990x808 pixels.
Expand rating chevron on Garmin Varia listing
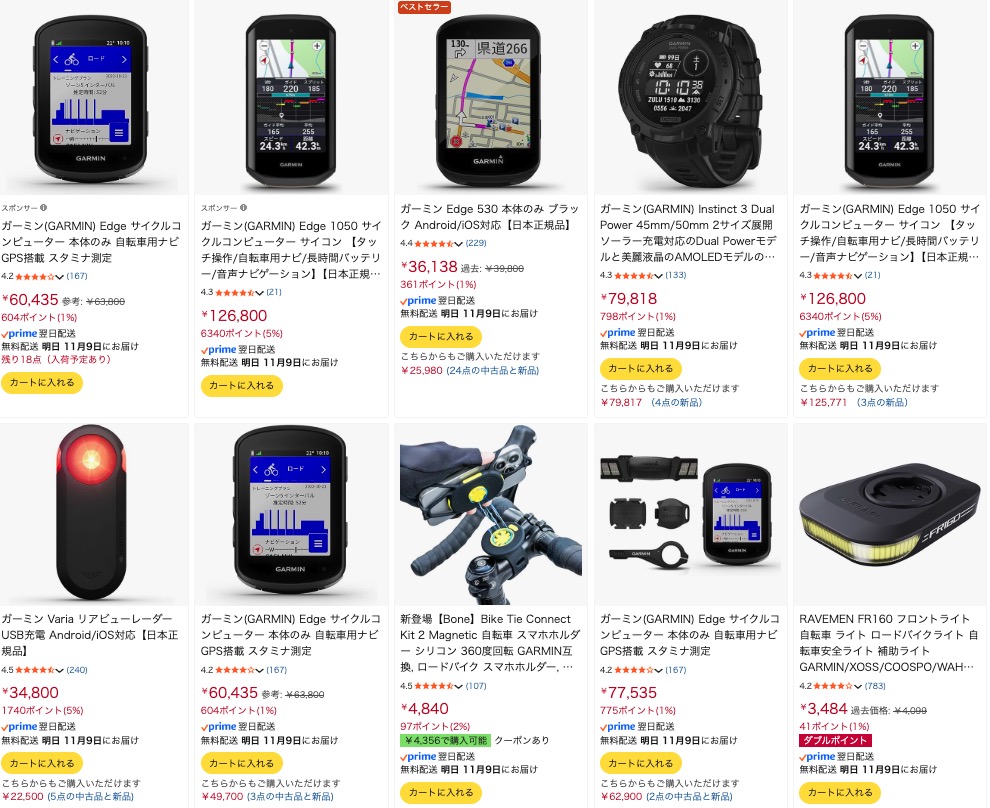coord(59,670)
